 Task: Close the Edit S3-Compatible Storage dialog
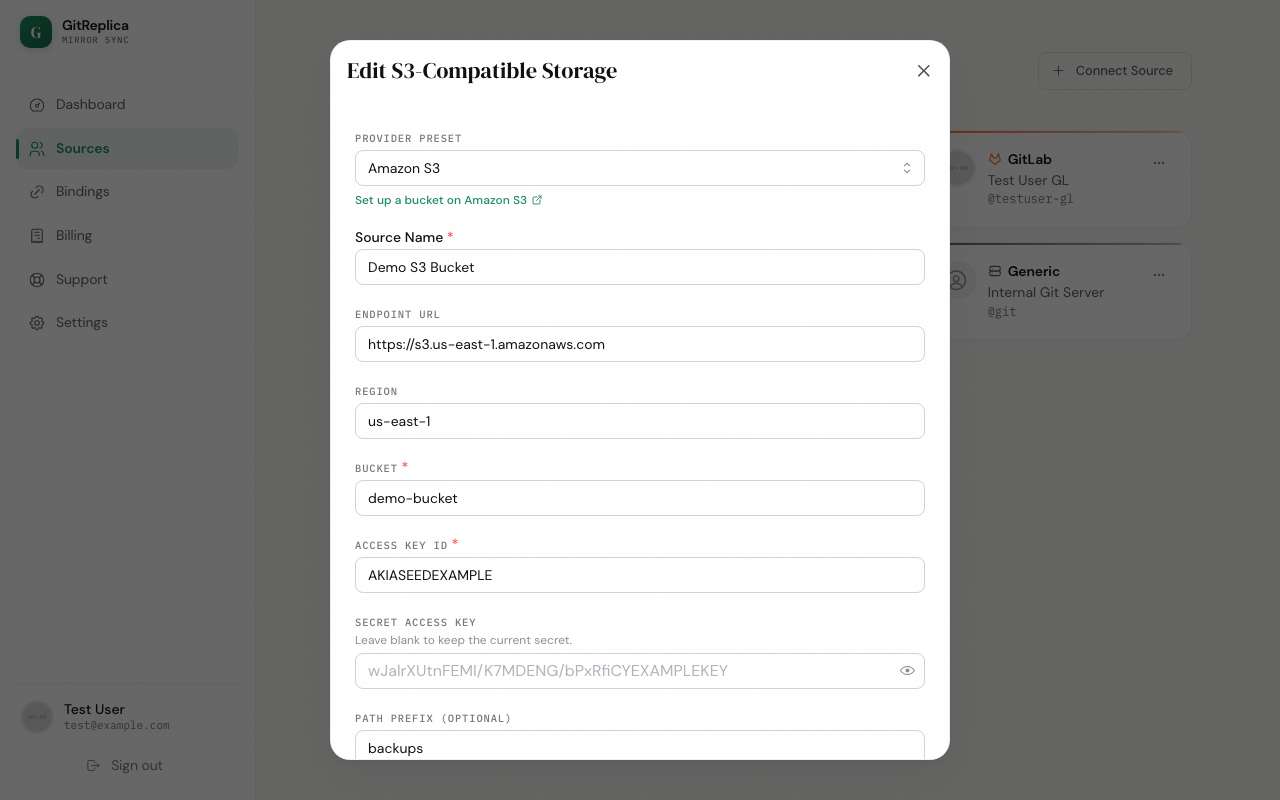click(923, 71)
